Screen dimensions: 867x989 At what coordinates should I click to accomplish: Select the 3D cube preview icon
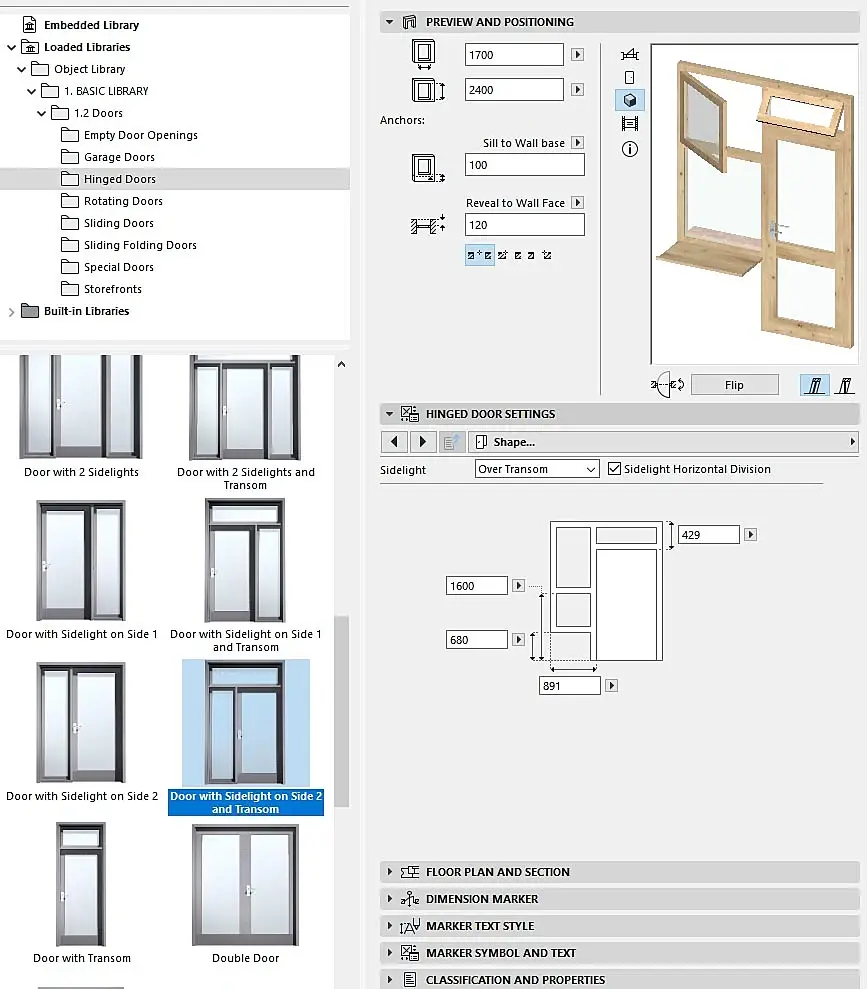coord(629,100)
